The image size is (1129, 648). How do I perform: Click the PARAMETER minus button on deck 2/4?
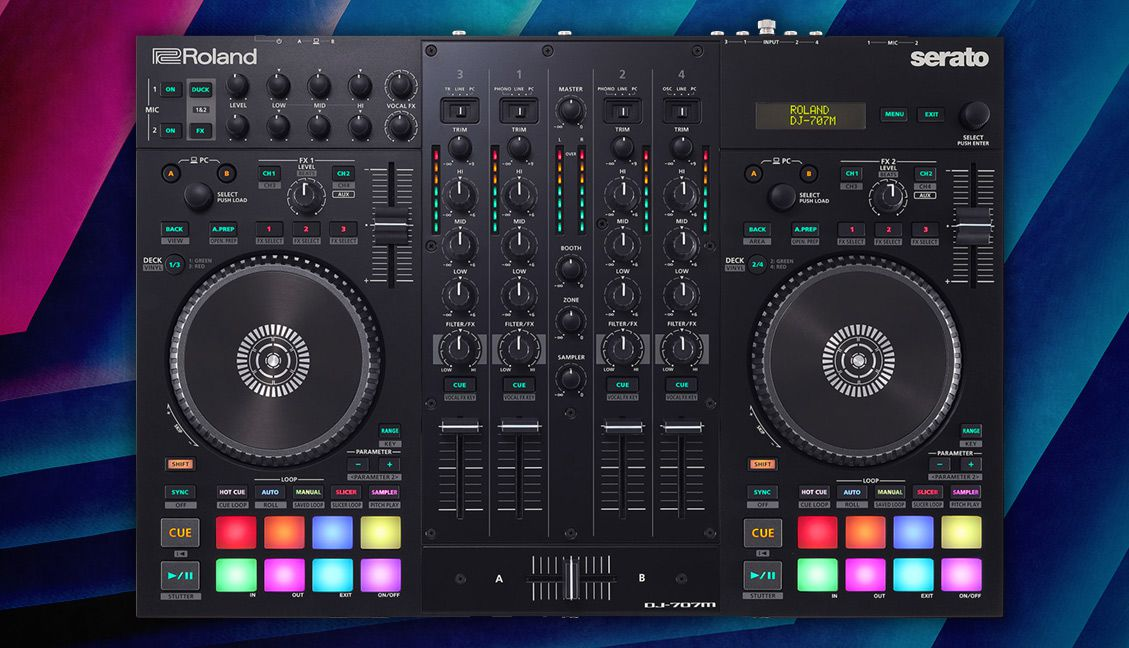[x=940, y=465]
